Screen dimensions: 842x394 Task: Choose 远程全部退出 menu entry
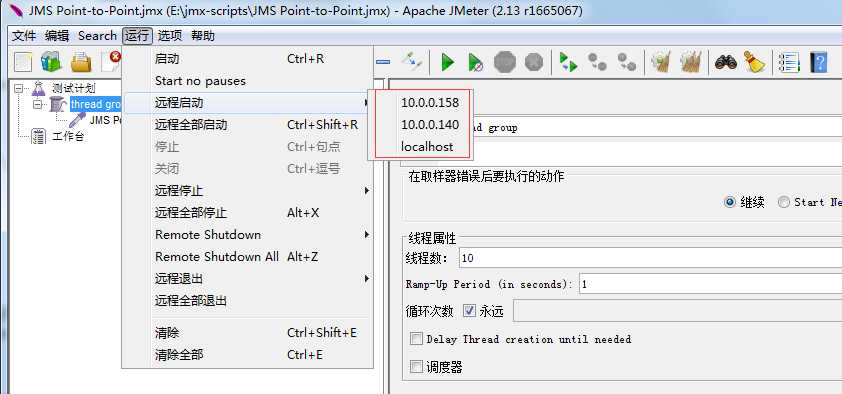[248, 301]
